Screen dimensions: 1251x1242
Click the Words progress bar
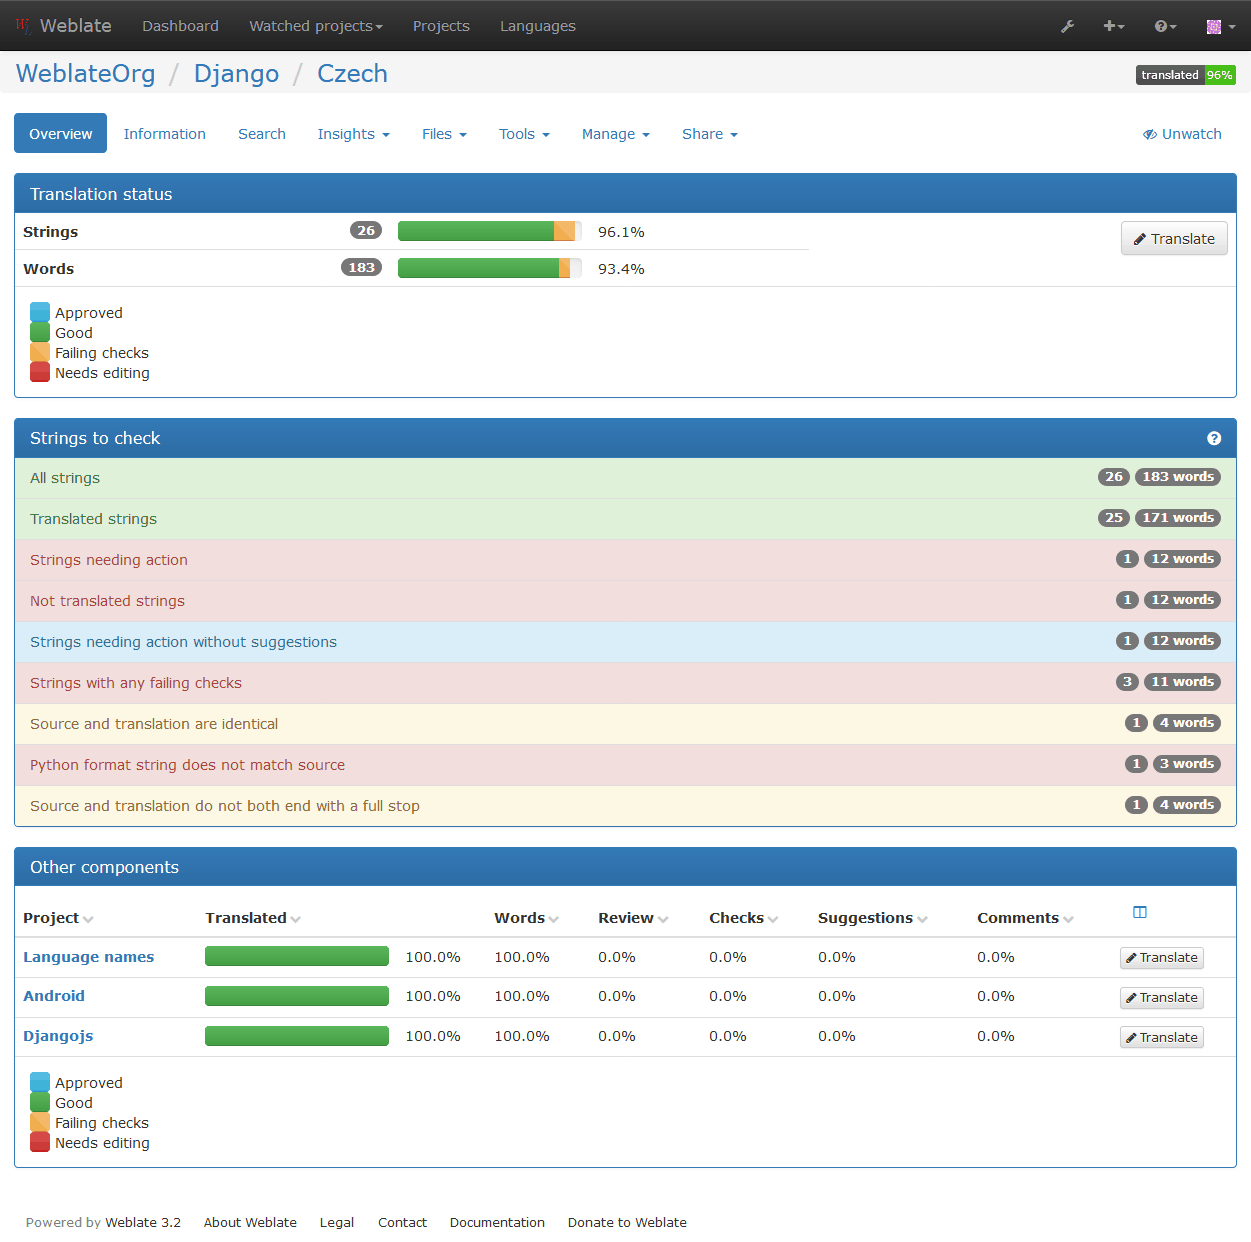click(x=490, y=268)
